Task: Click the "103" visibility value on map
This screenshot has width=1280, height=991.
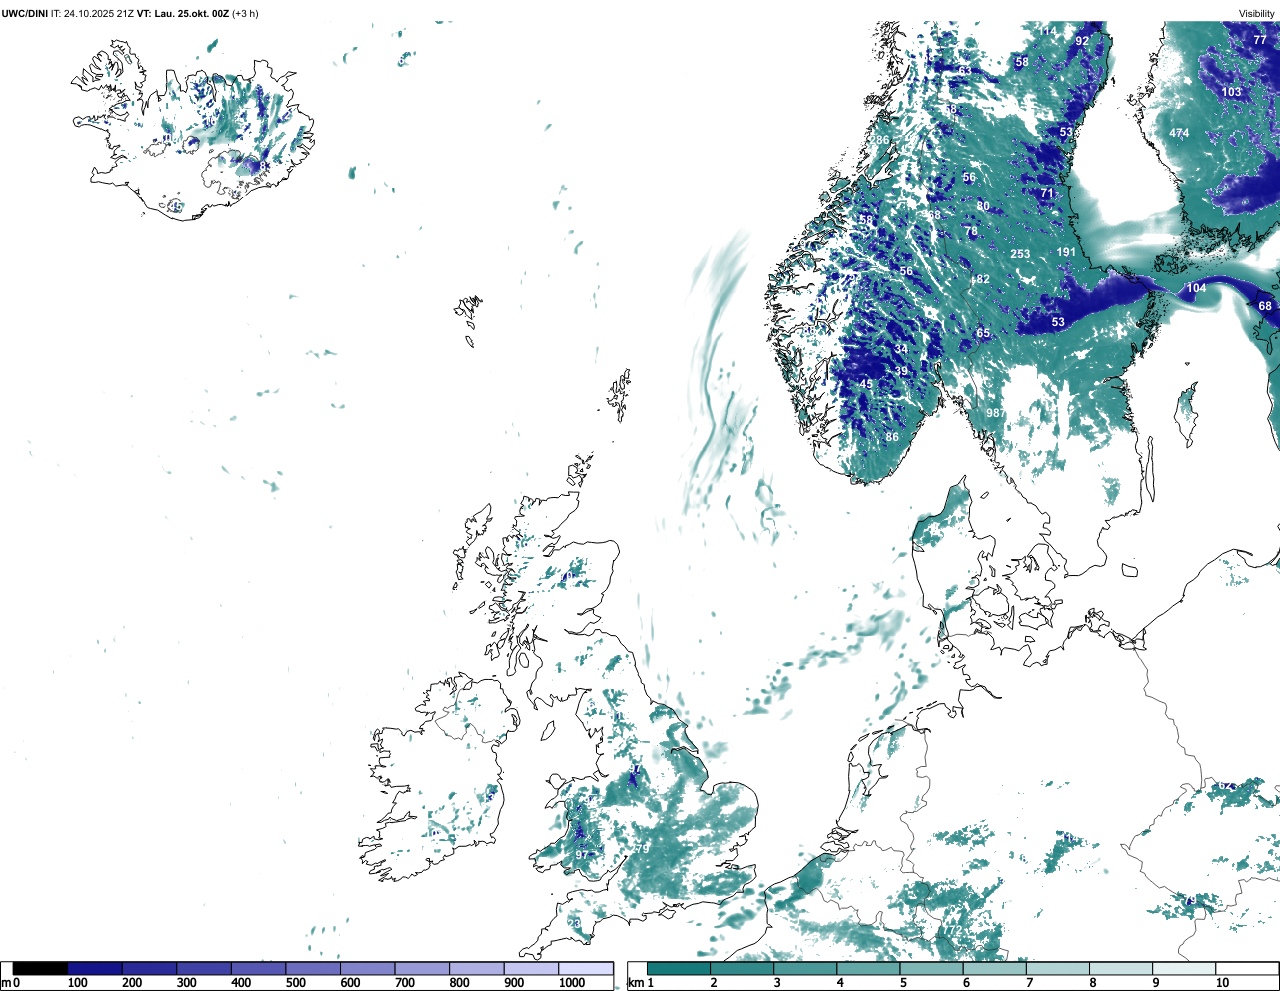Action: pyautogui.click(x=1231, y=92)
